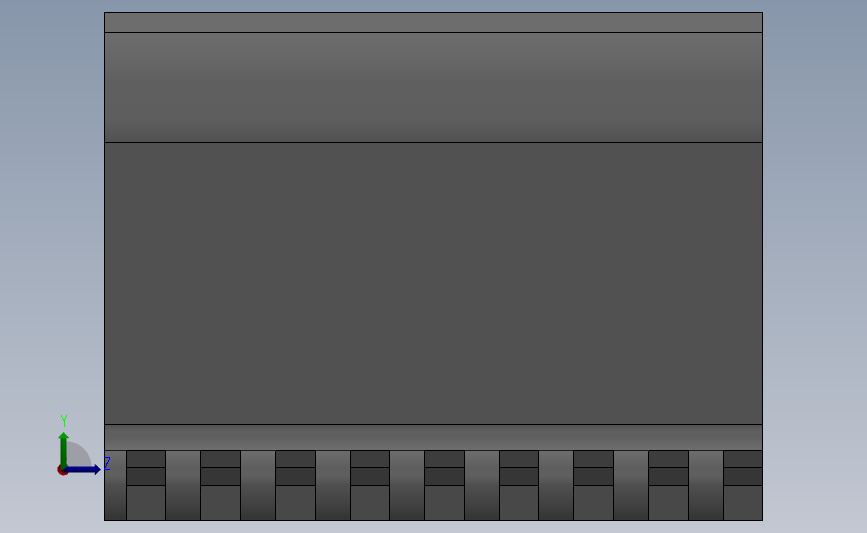Image resolution: width=867 pixels, height=533 pixels.
Task: Select the narrow top strip face of the model
Action: pyautogui.click(x=434, y=23)
